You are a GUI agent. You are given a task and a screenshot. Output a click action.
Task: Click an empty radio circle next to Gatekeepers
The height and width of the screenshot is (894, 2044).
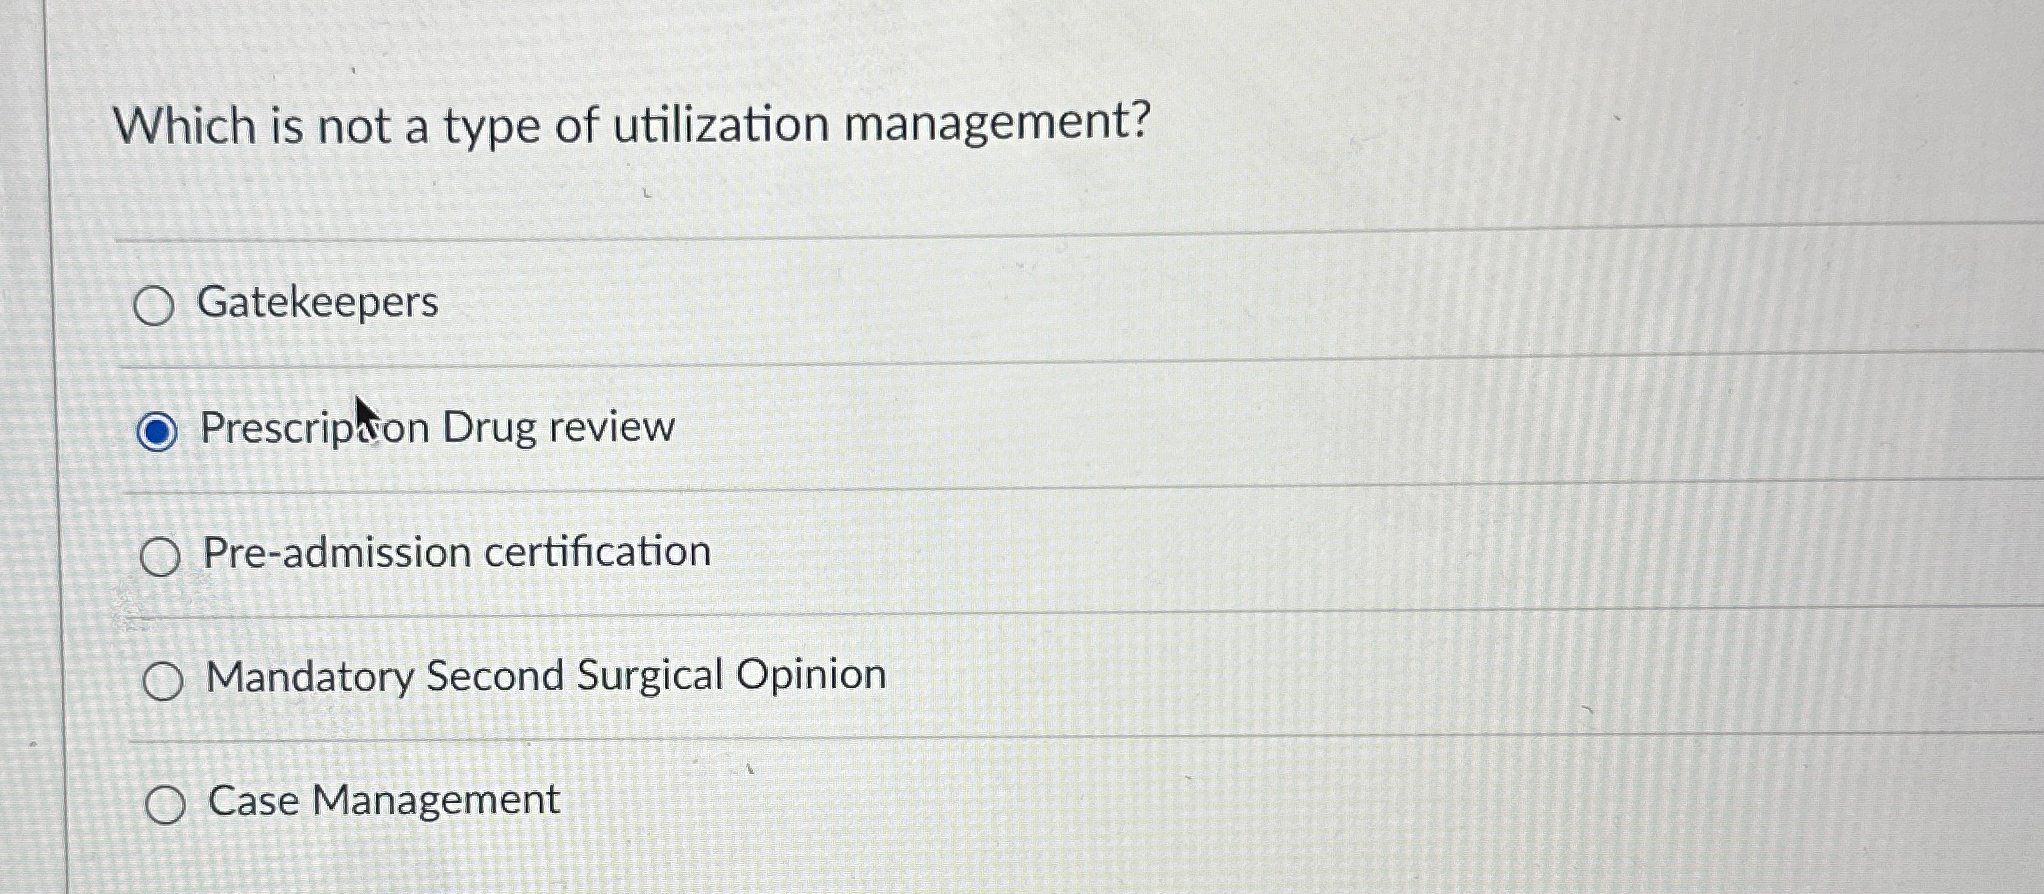159,304
